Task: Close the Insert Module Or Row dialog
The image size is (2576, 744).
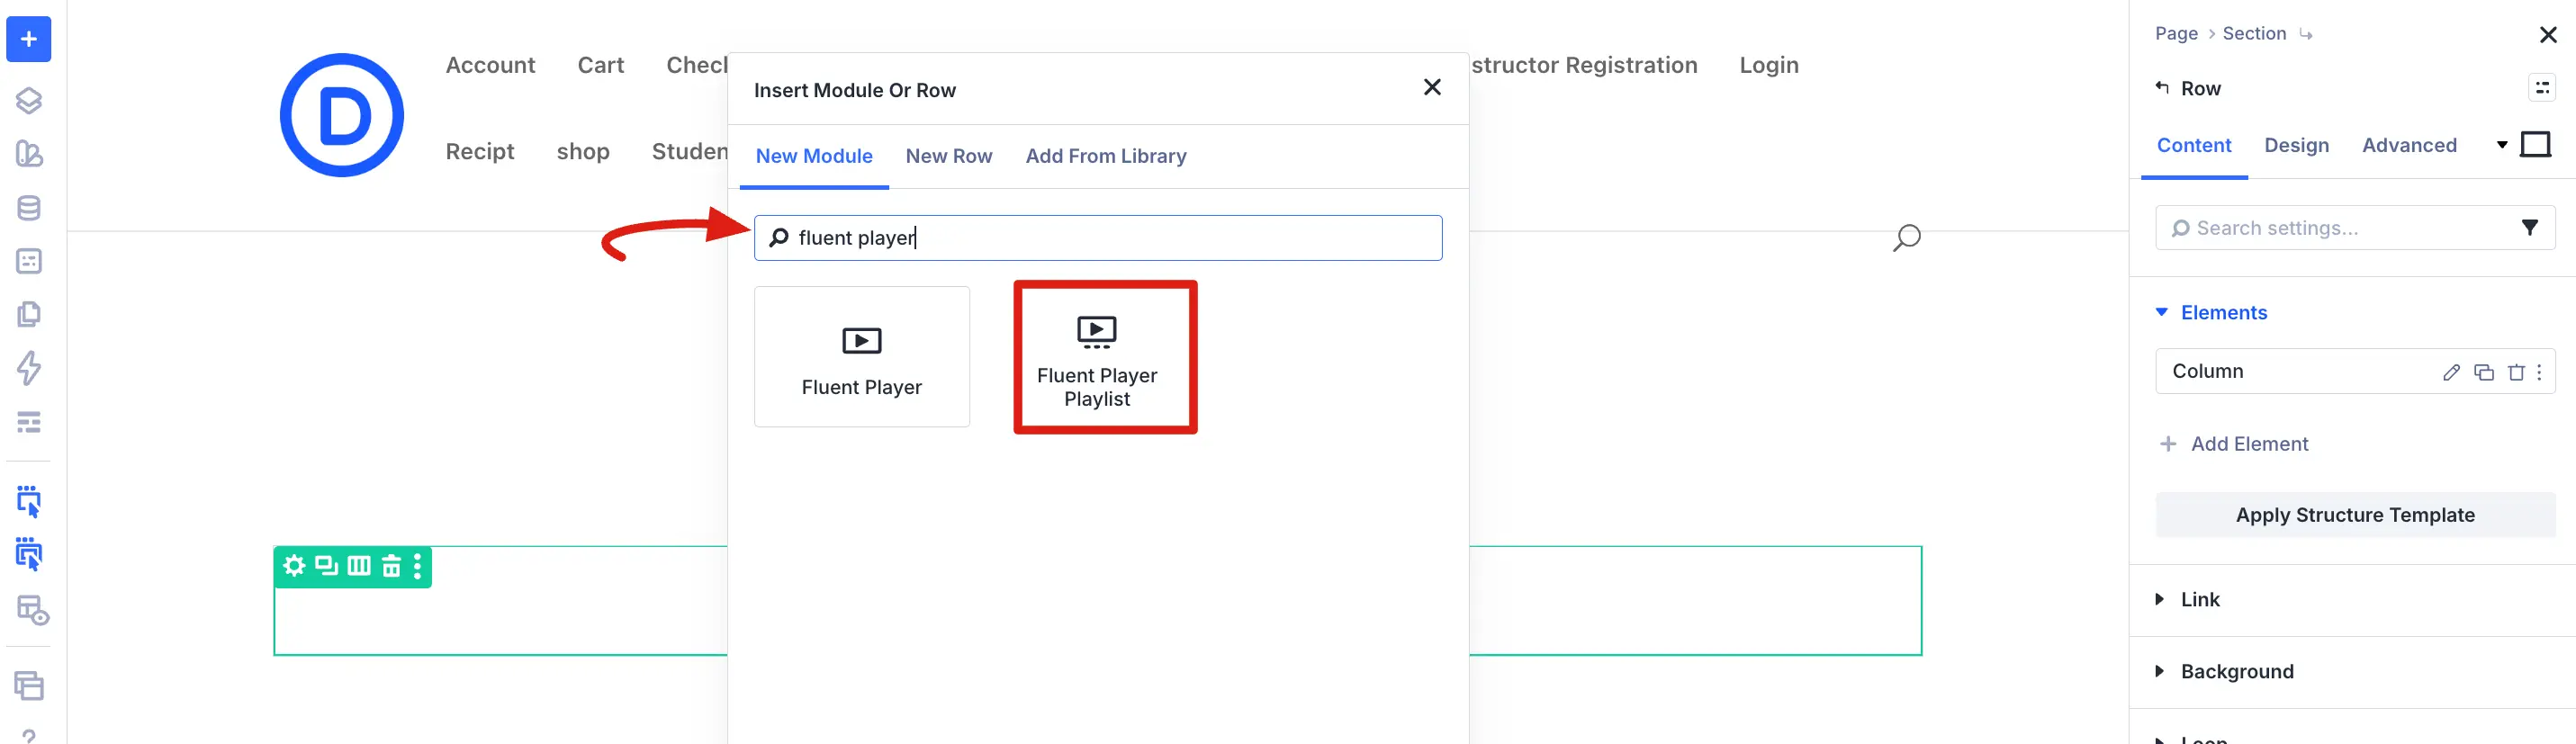Action: point(1432,88)
